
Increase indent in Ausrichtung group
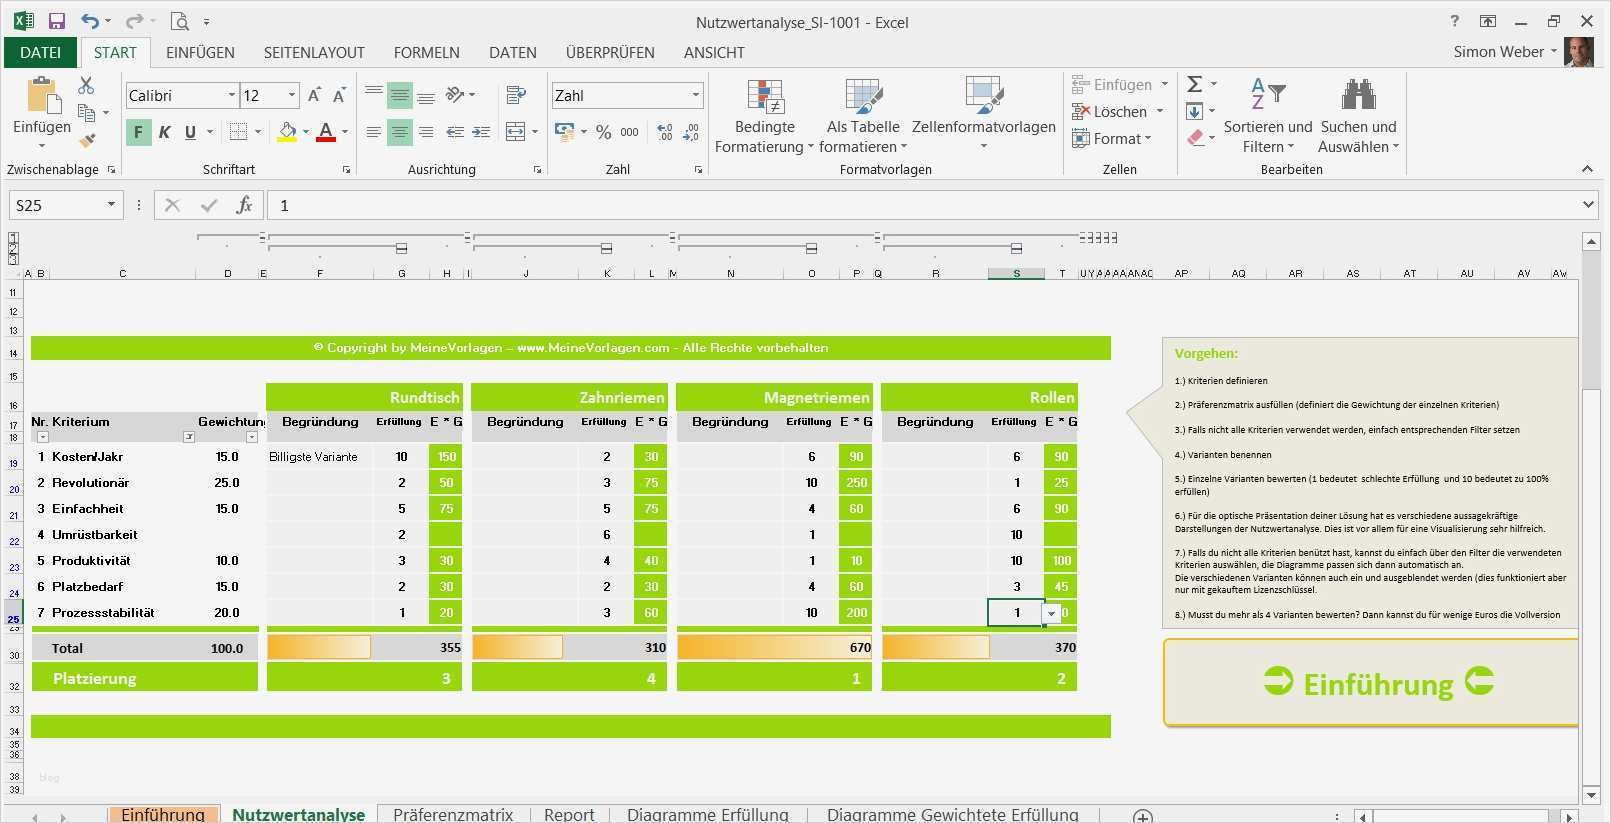pos(481,132)
